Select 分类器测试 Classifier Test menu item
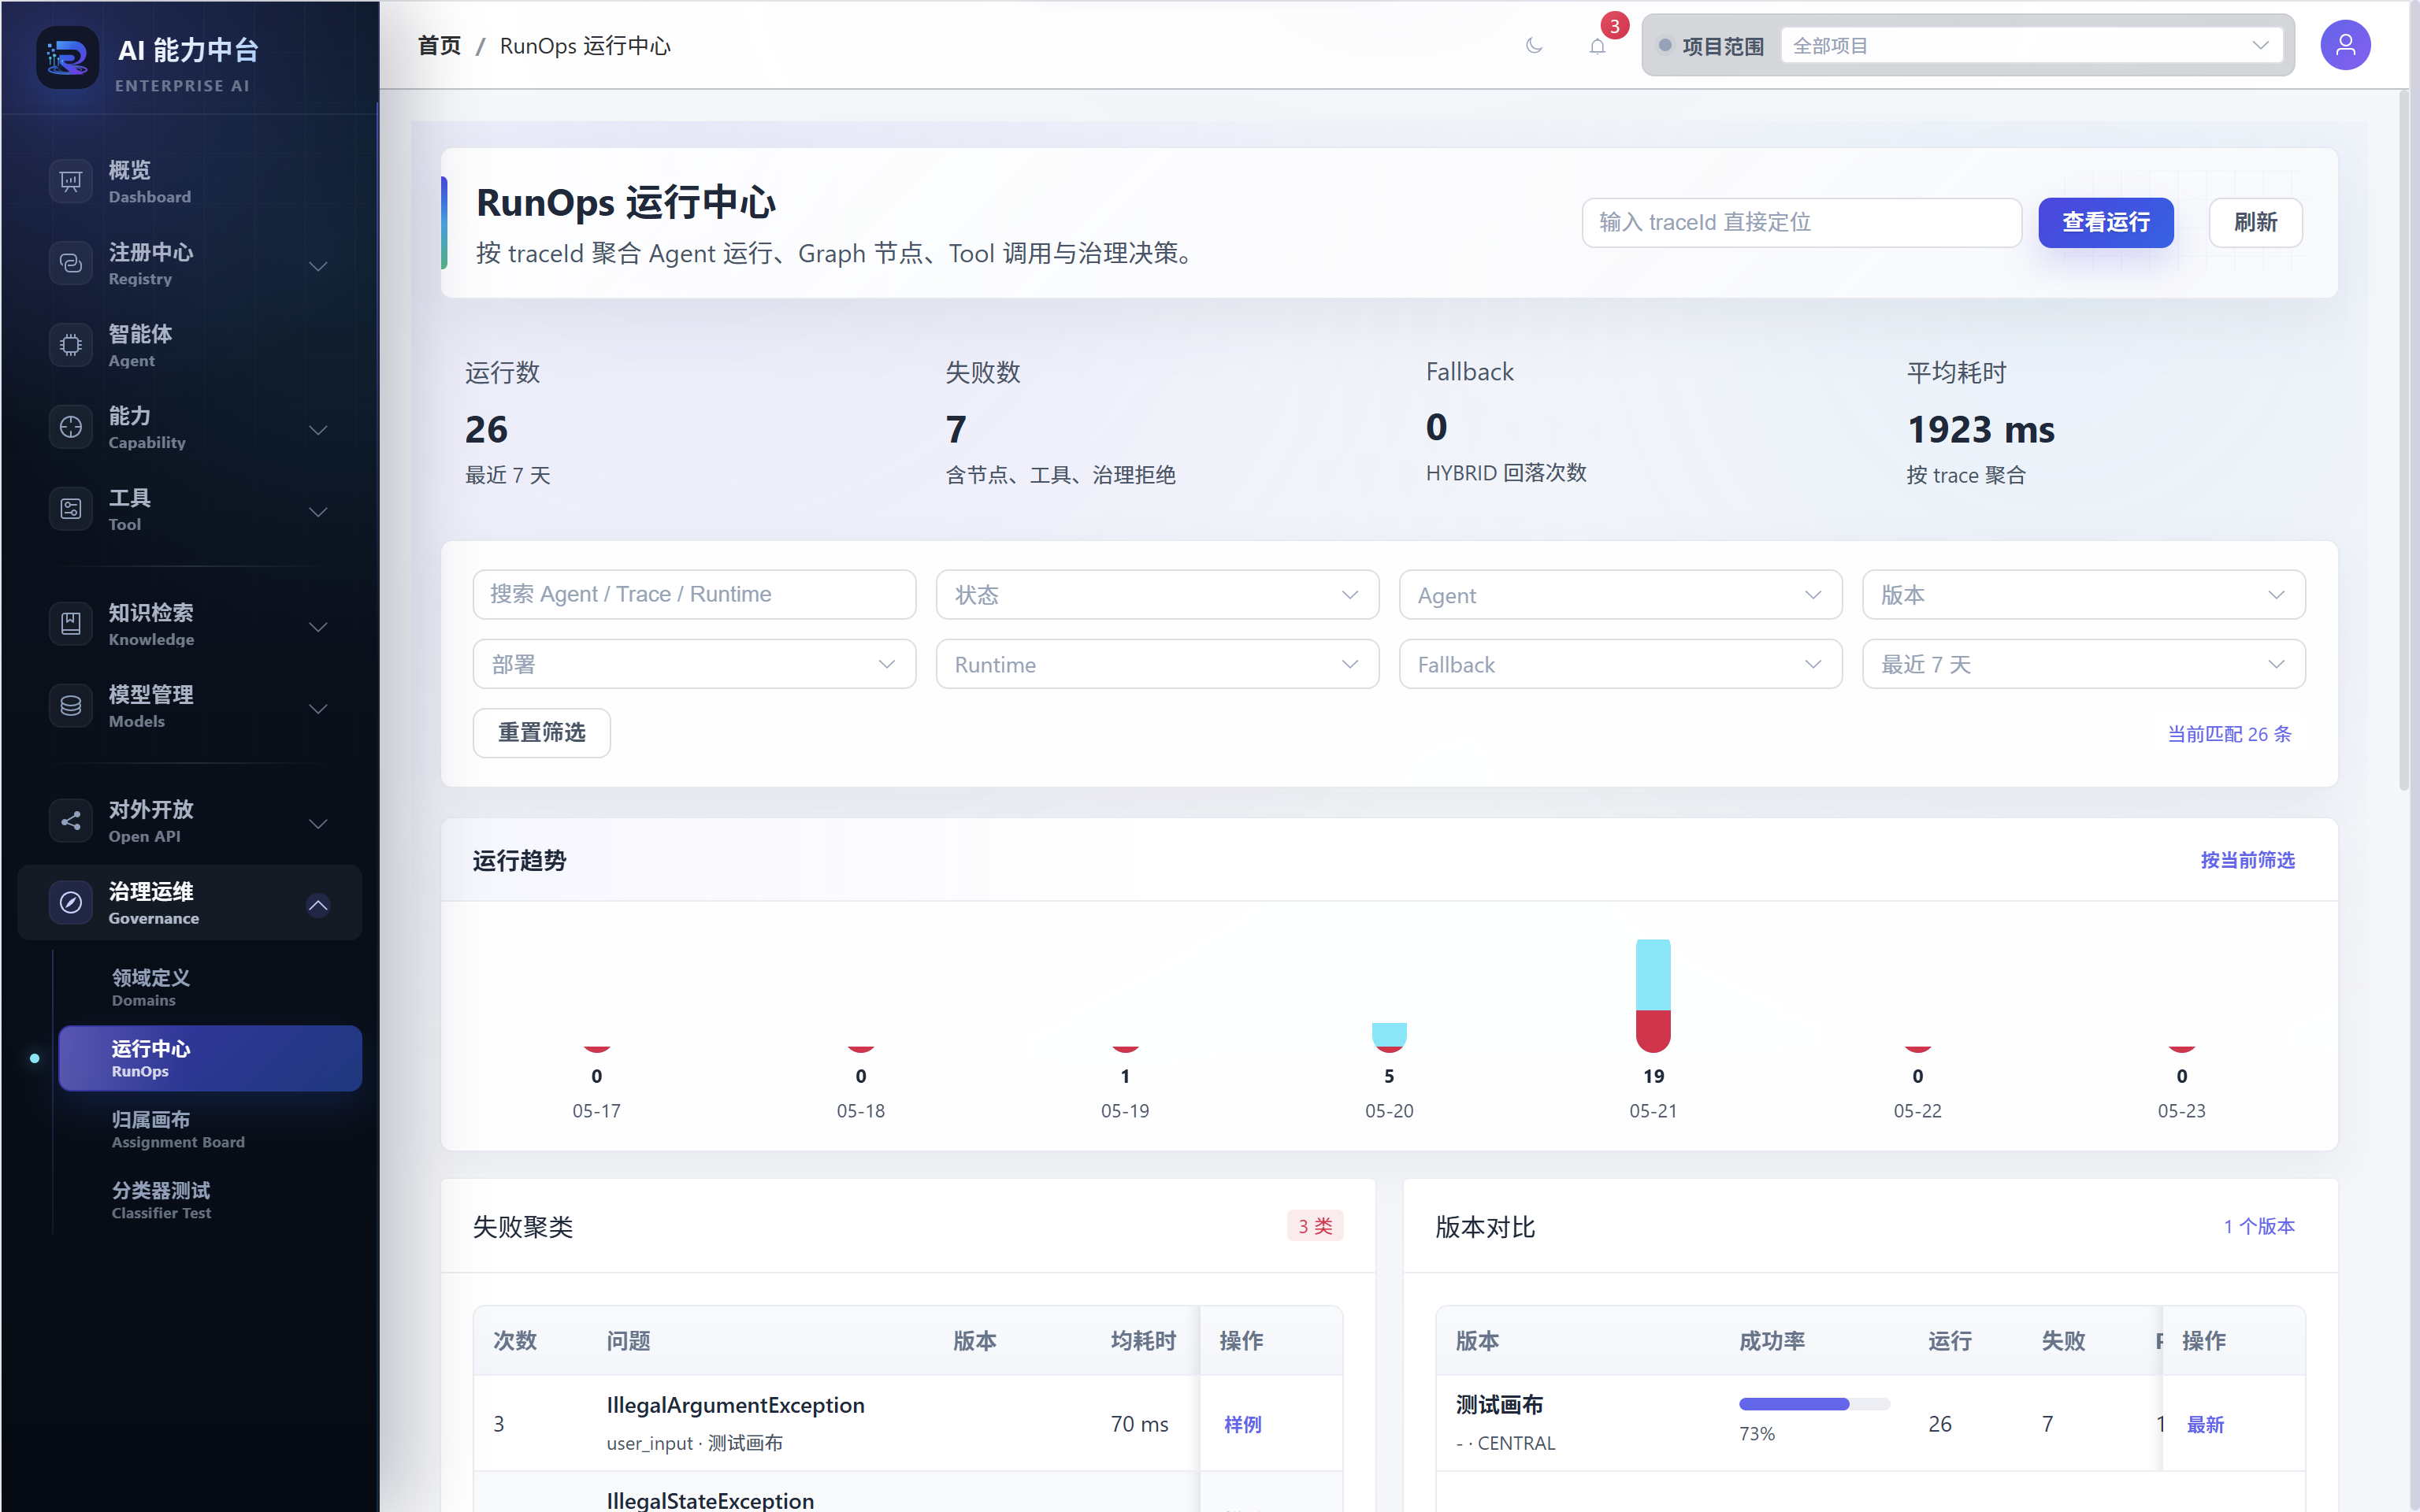Image resolution: width=2420 pixels, height=1512 pixels. 210,1200
